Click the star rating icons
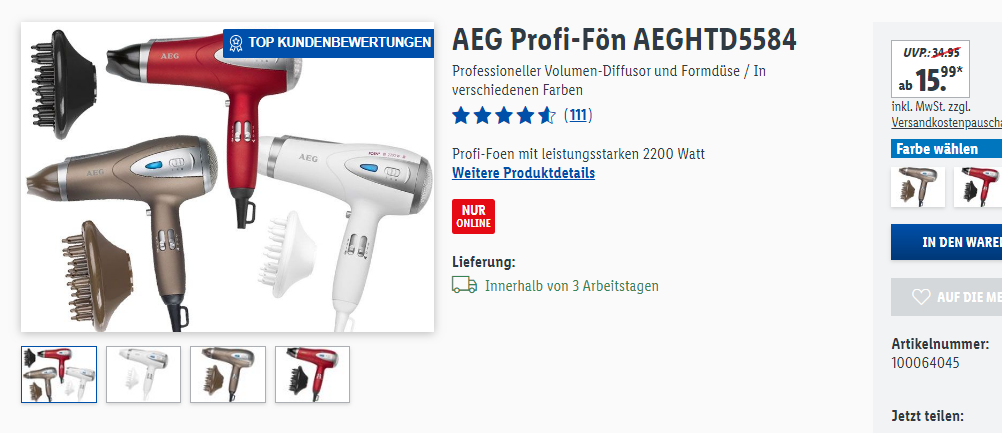Image resolution: width=1002 pixels, height=433 pixels. click(504, 116)
